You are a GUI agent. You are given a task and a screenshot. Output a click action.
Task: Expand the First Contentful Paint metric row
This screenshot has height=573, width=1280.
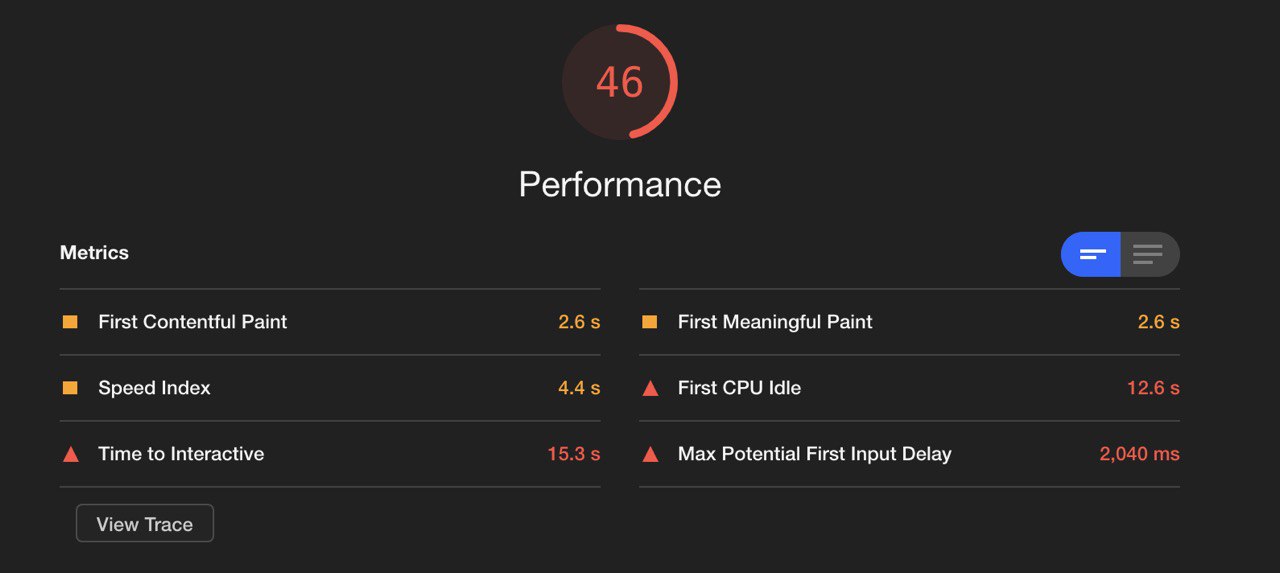330,322
